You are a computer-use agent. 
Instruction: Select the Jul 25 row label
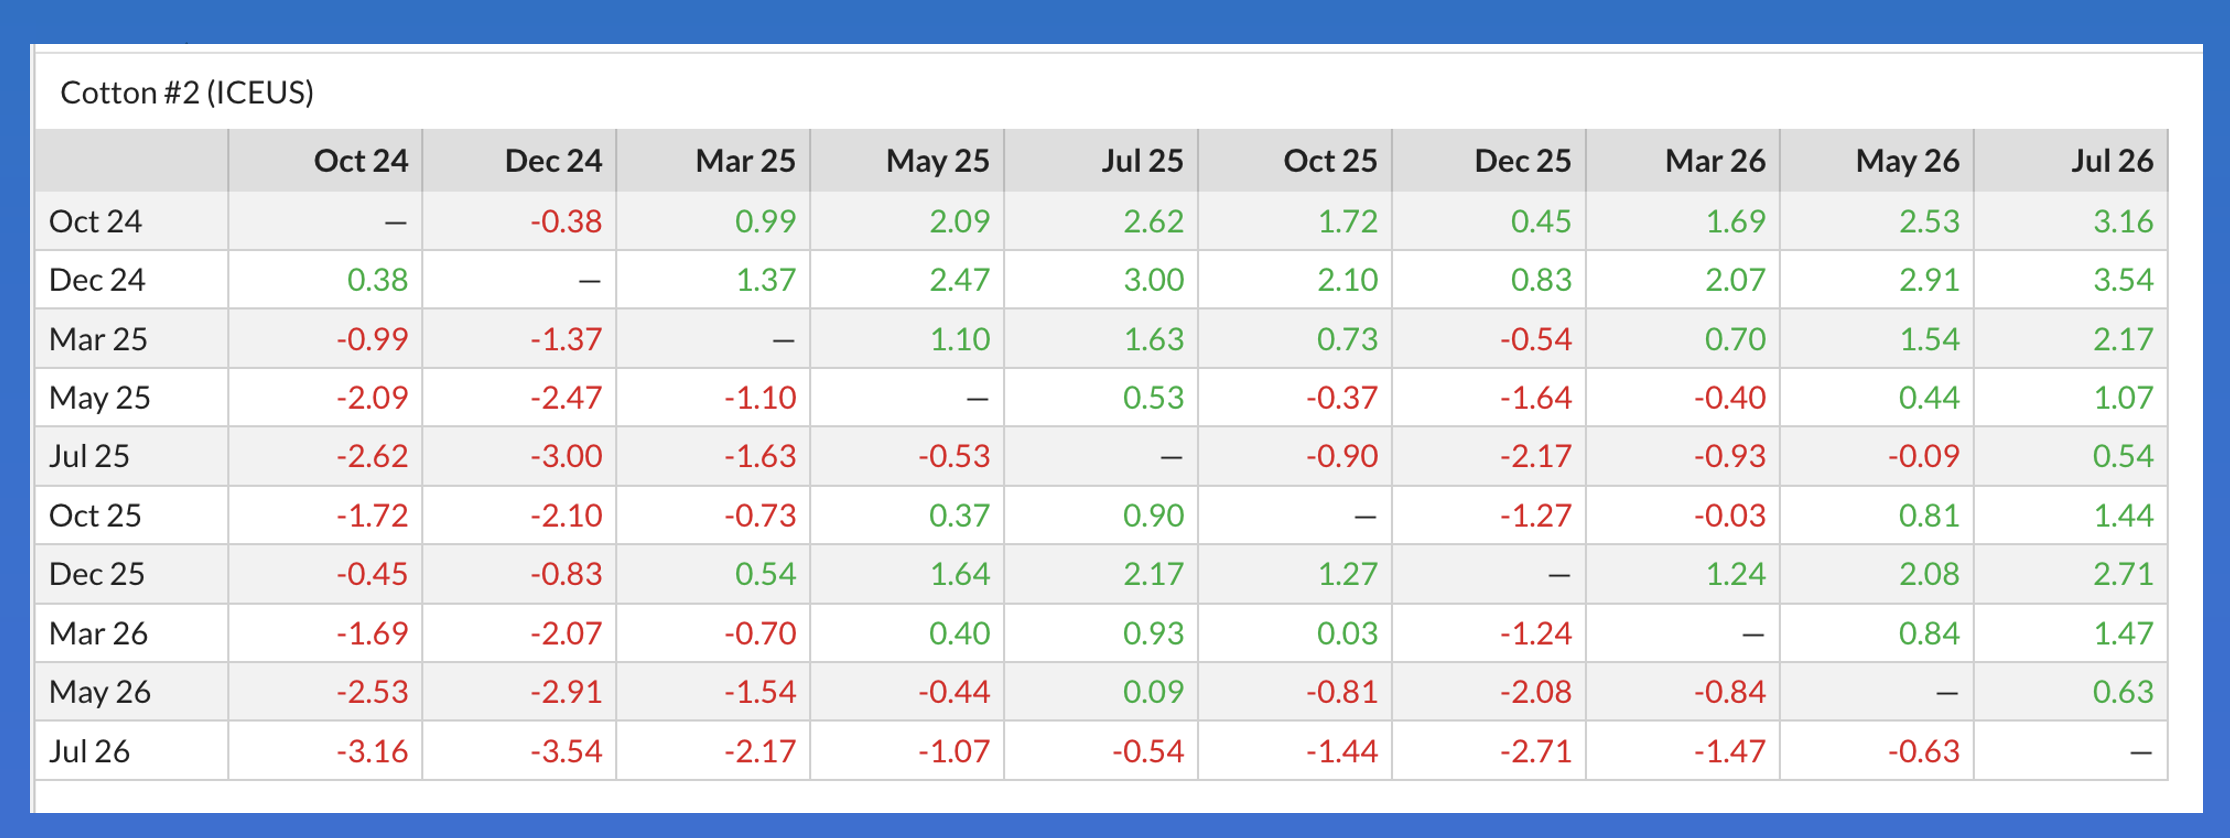[x=89, y=457]
